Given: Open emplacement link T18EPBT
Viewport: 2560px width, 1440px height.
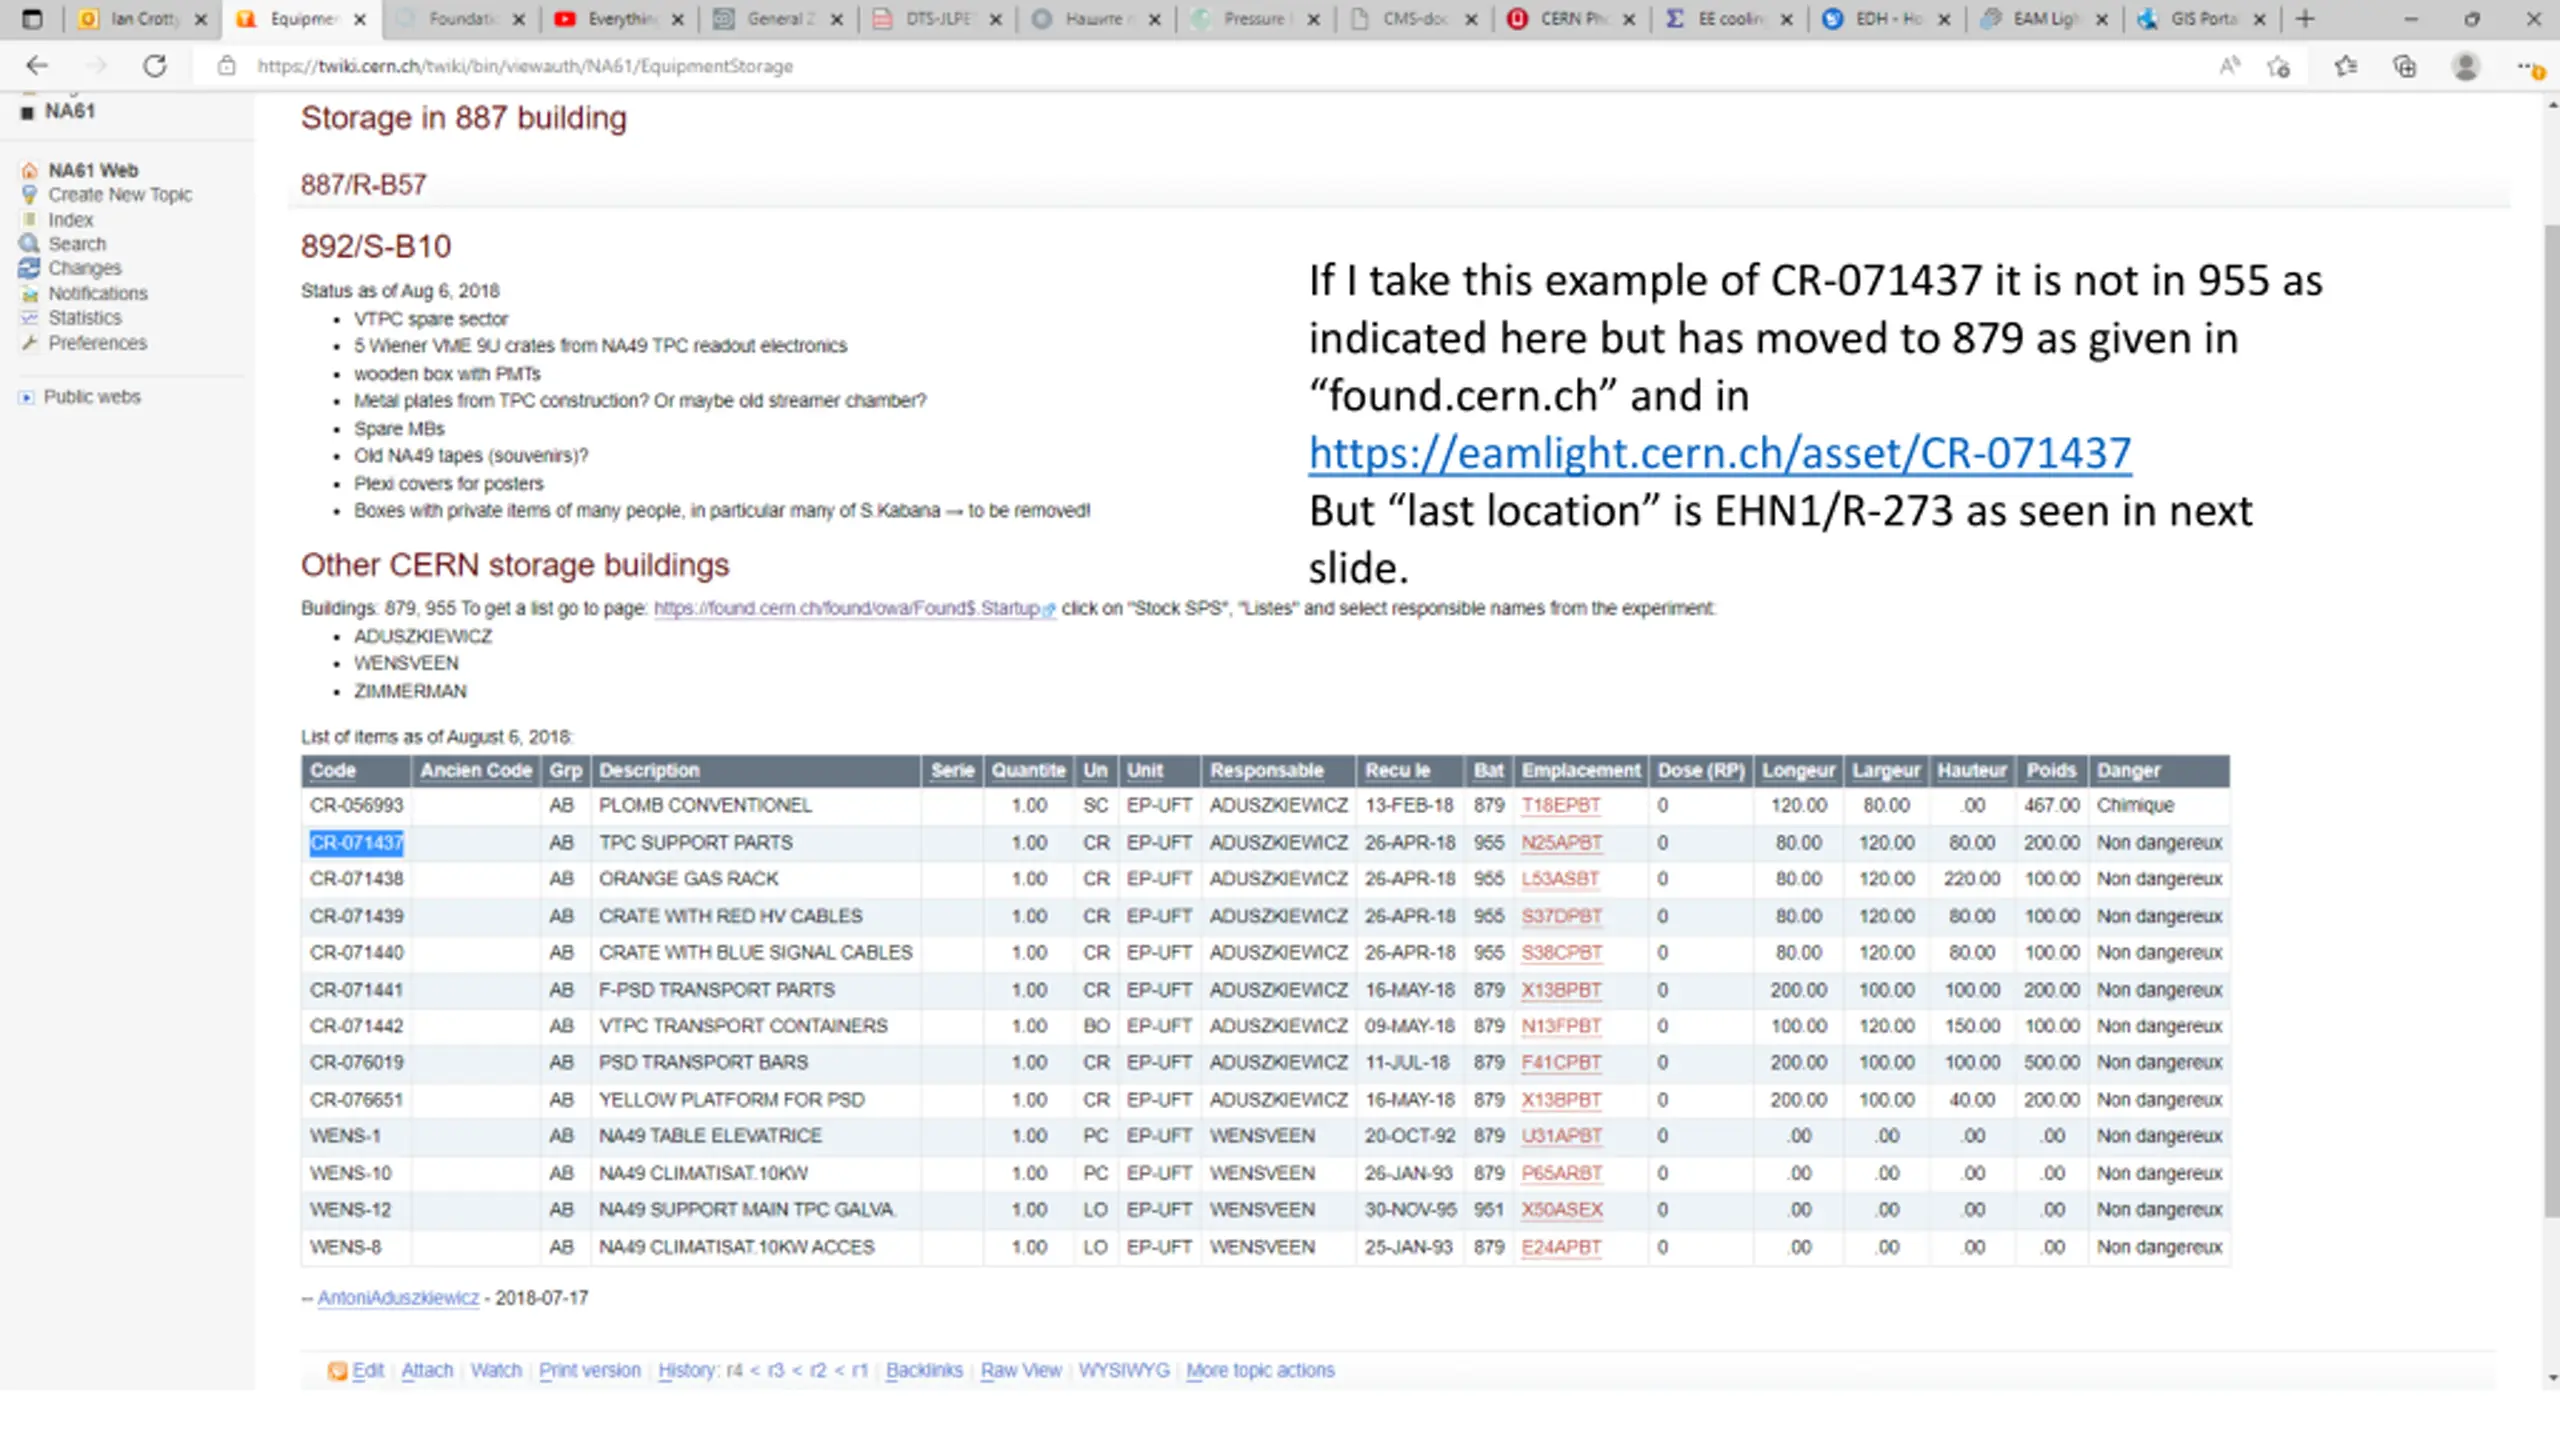Looking at the screenshot, I should (x=1561, y=806).
